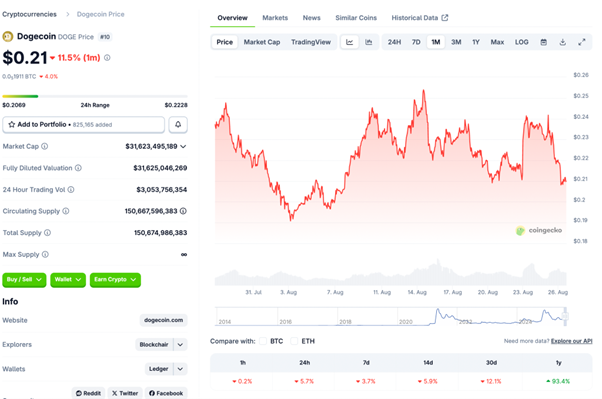This screenshot has height=399, width=602.
Task: Click the price alert bell icon
Action: pos(178,124)
